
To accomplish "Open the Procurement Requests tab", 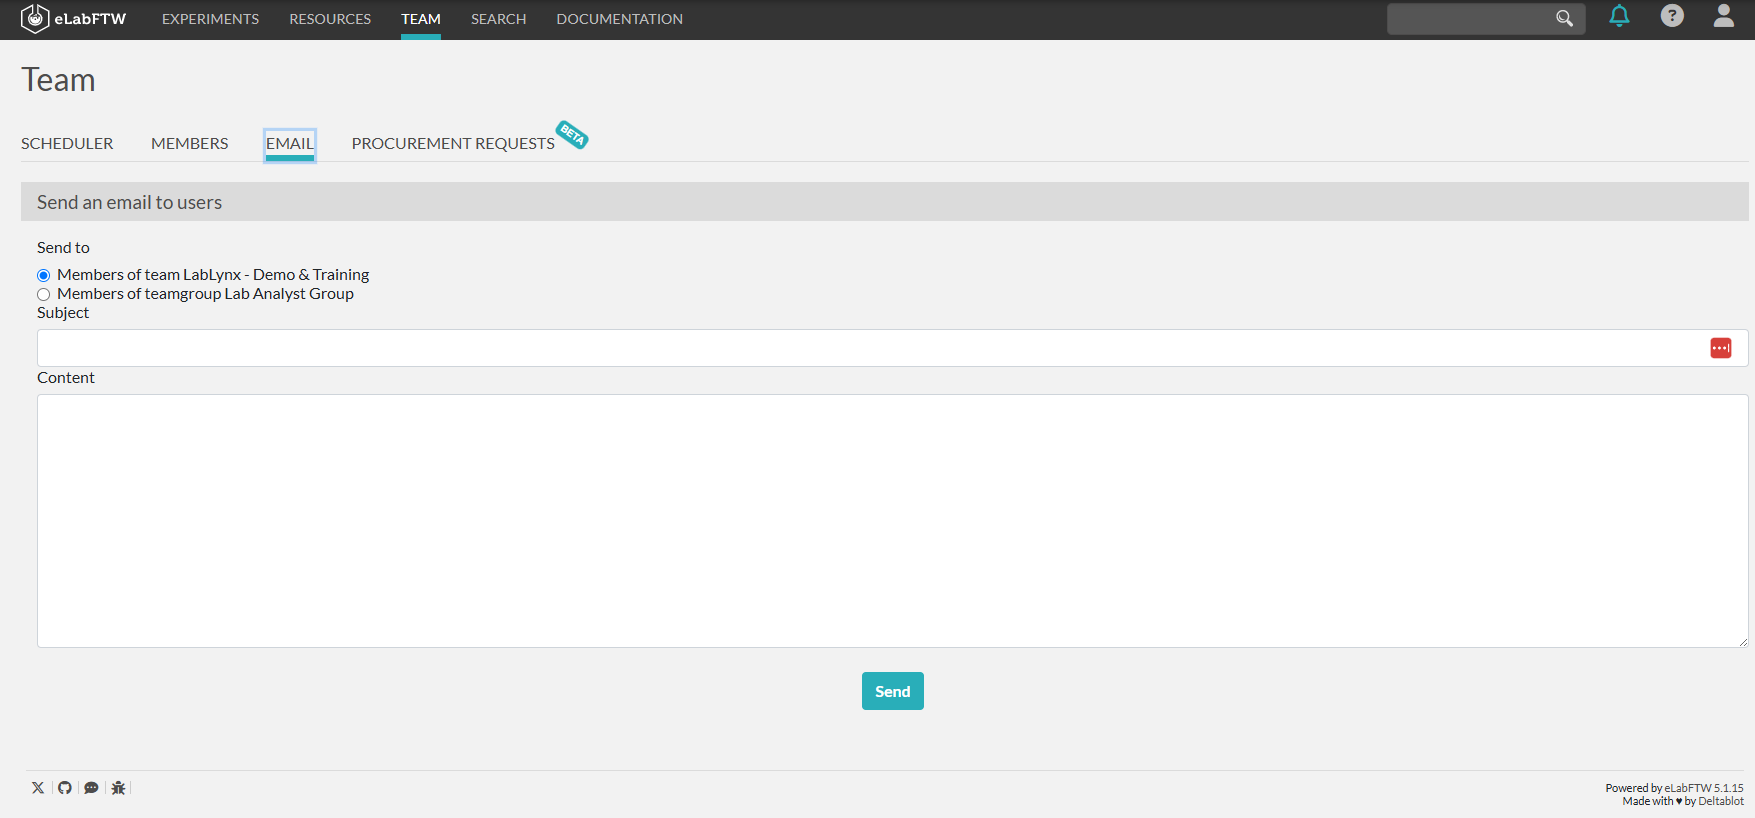I will click(x=453, y=144).
